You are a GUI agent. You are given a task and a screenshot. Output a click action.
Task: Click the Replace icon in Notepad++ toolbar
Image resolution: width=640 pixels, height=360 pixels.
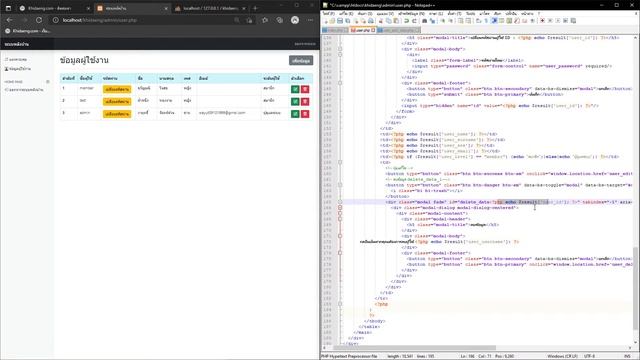tap(433, 20)
